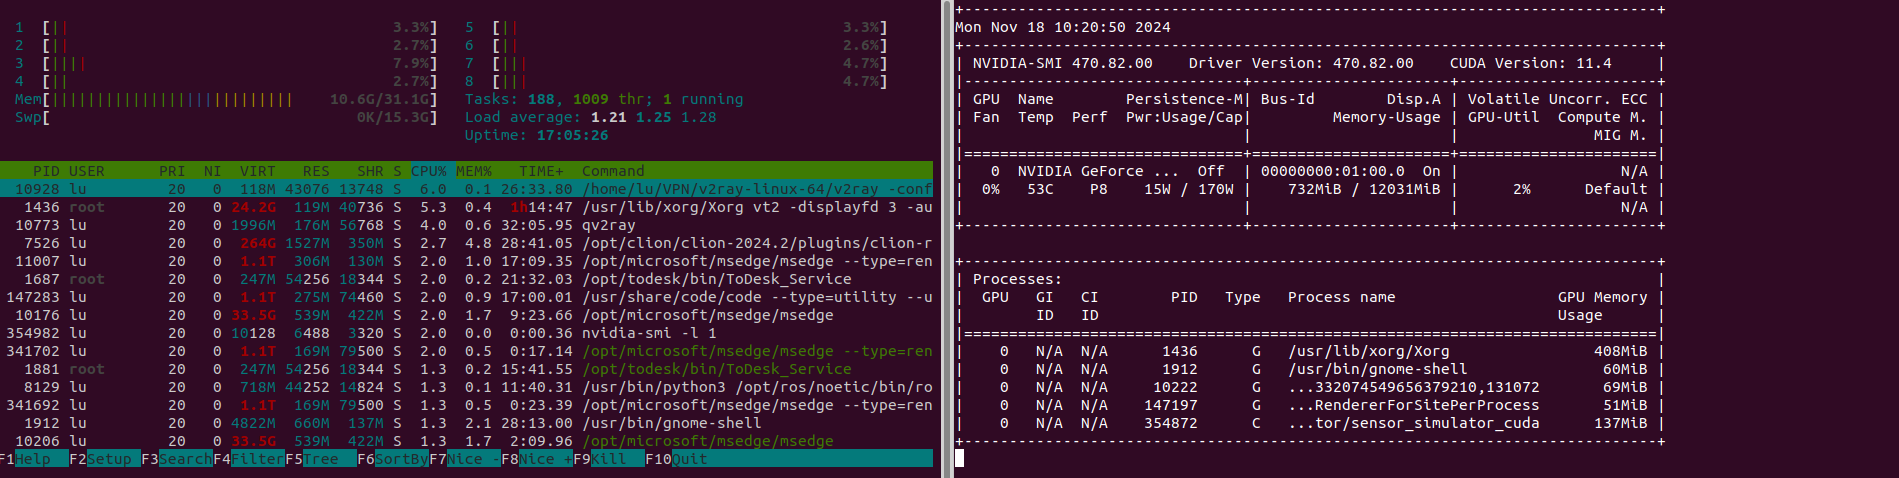Sort by the MEM% column header
Screen dimensions: 1899x478
[474, 171]
